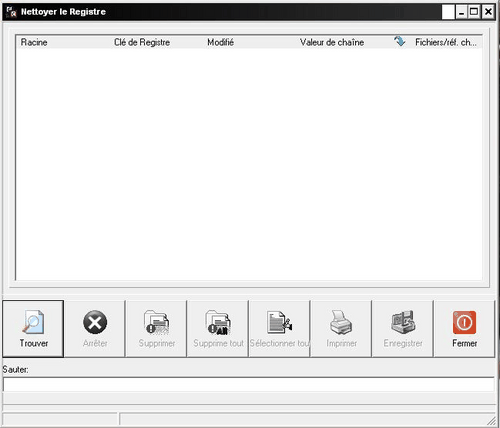500x428 pixels.
Task: Sort by Valeur de chaîne column
Action: tap(332, 42)
